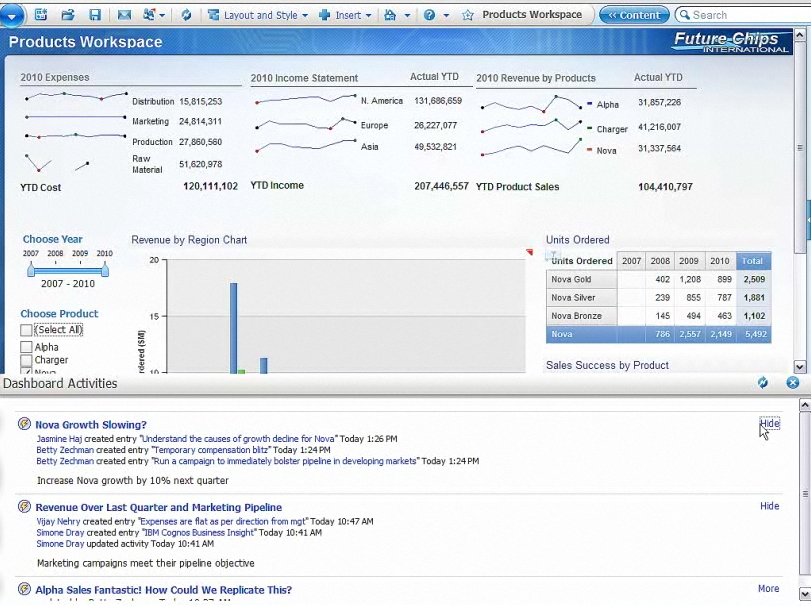Viewport: 811px width, 606px height.
Task: Check the Alpha product checkbox
Action: tap(26, 346)
